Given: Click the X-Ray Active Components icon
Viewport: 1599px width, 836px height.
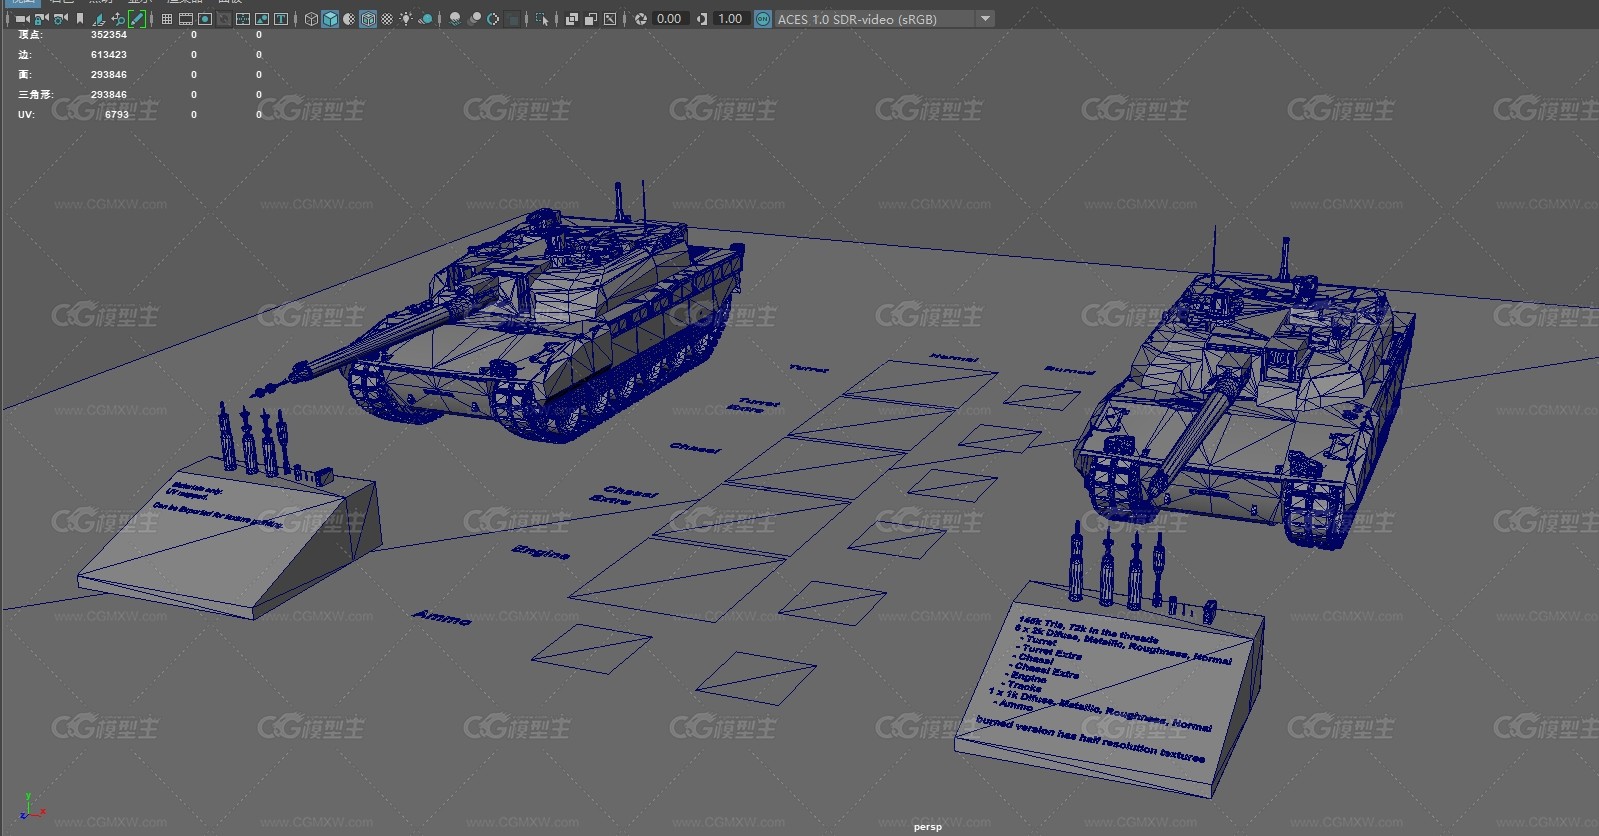Looking at the screenshot, I should pyautogui.click(x=591, y=19).
